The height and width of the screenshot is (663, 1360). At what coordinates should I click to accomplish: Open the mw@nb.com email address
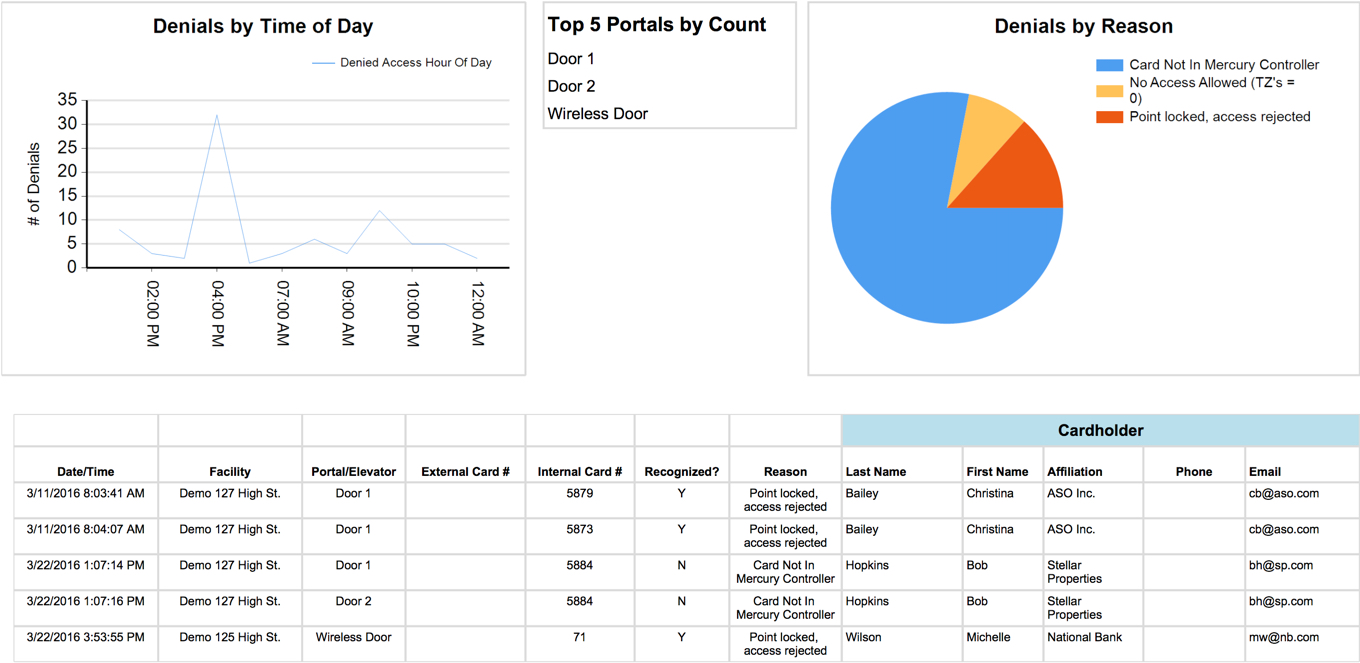[x=1283, y=637]
